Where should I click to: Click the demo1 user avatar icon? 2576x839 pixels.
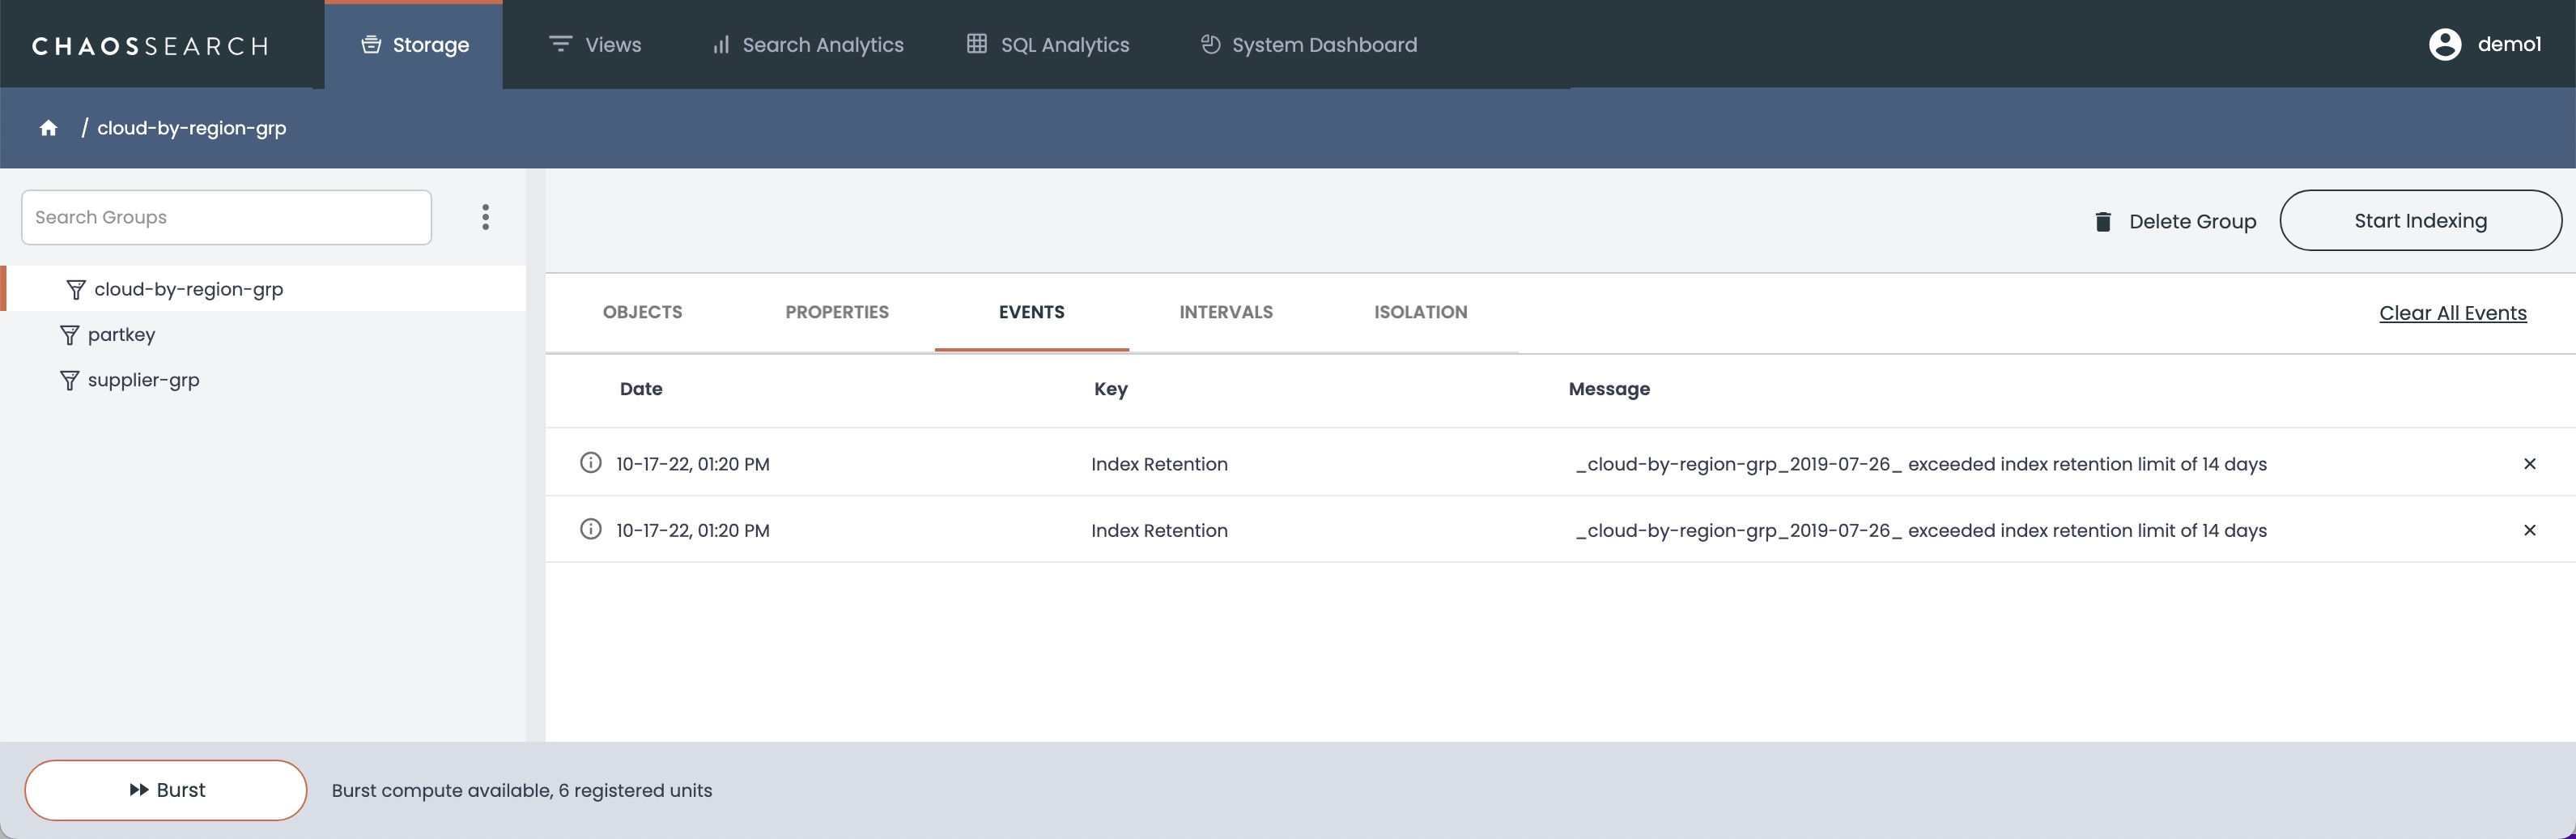[2444, 44]
